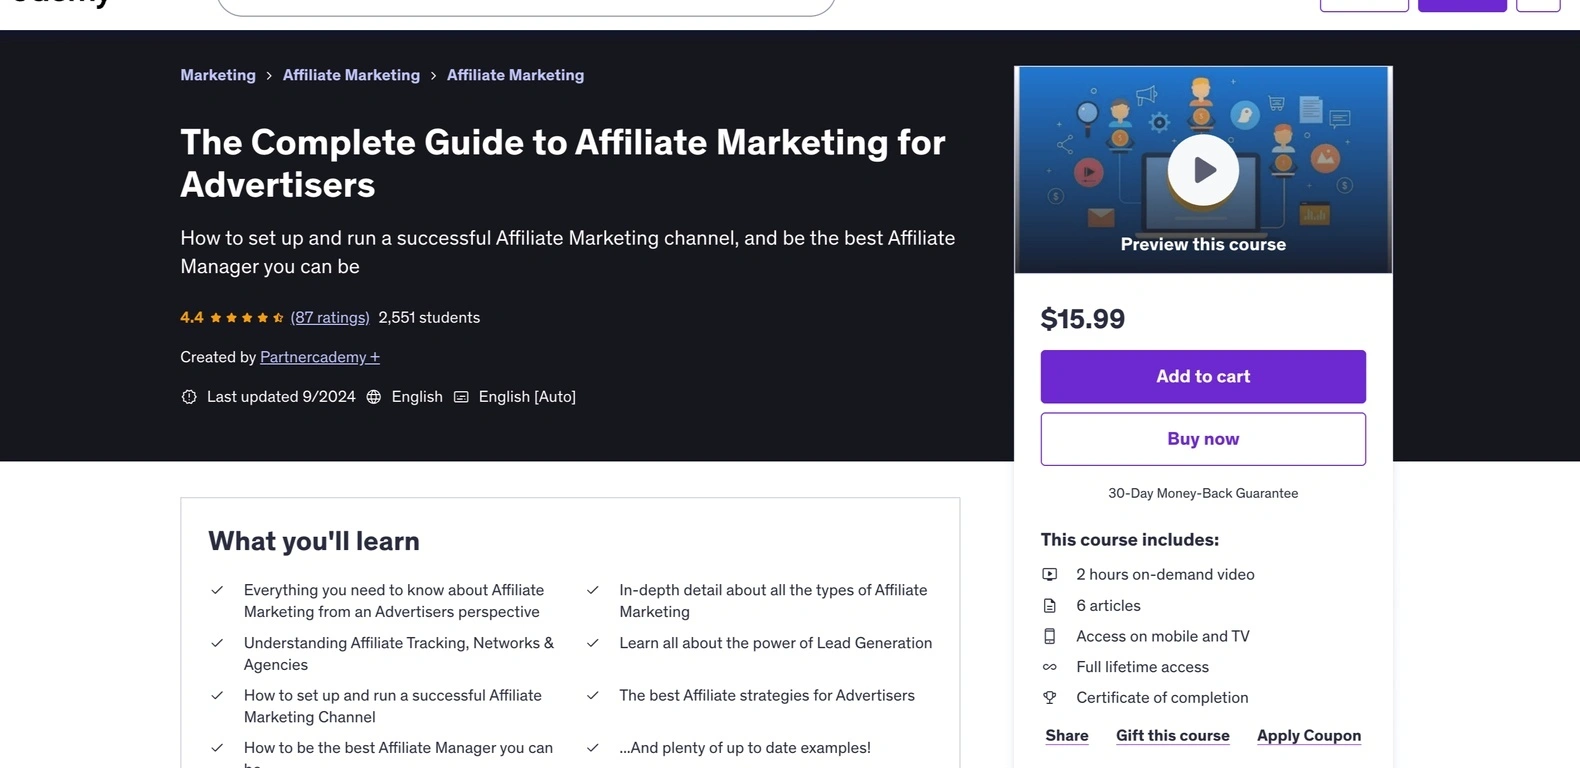Click the globe language icon
This screenshot has width=1580, height=768.
tap(374, 397)
